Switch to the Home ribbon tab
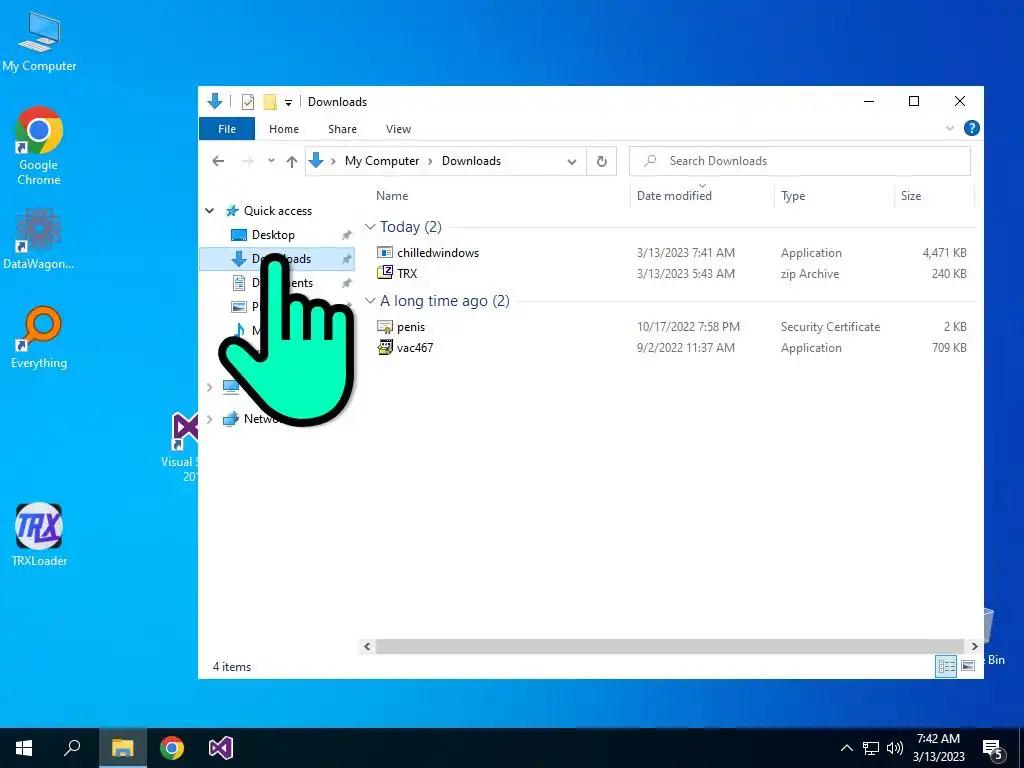 [283, 129]
